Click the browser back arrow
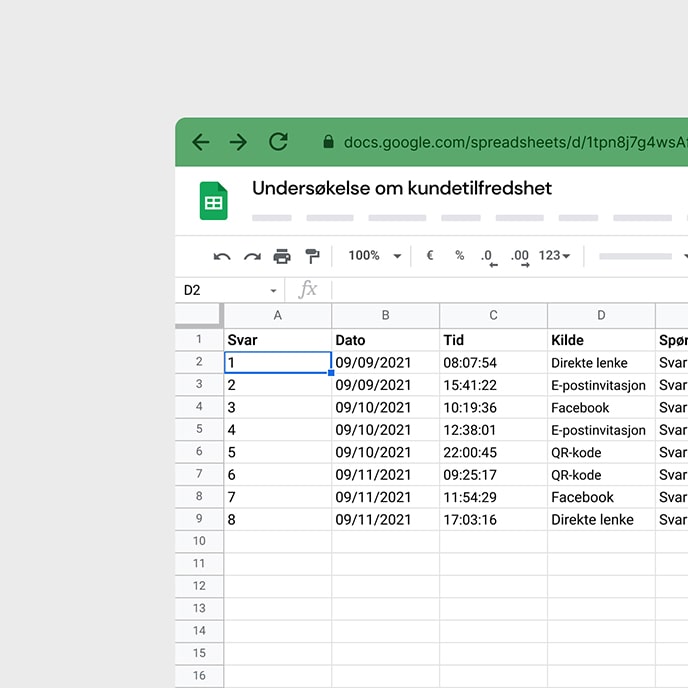The height and width of the screenshot is (688, 688). [x=201, y=142]
